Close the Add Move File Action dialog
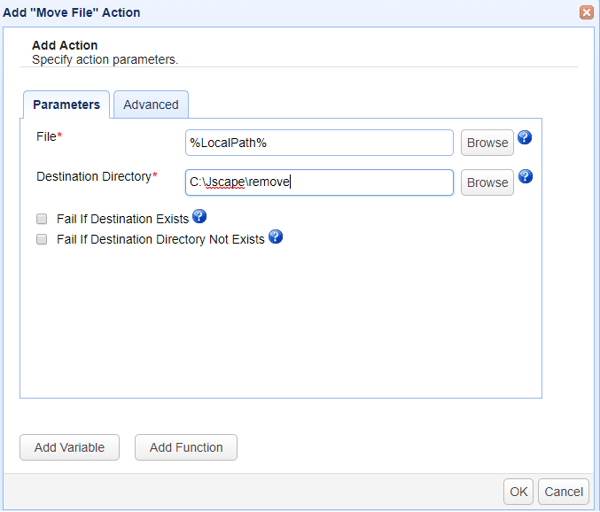The width and height of the screenshot is (600, 512). coord(586,13)
